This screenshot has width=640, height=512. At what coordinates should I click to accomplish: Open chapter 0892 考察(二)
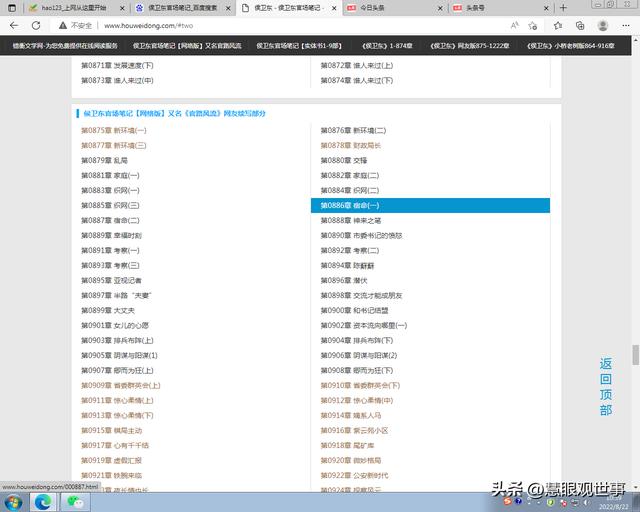349,250
